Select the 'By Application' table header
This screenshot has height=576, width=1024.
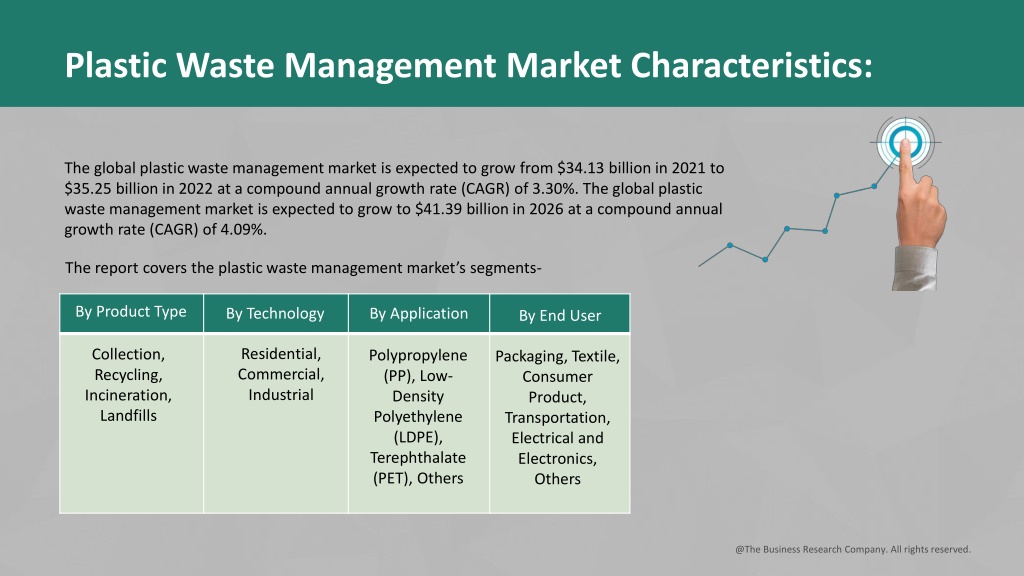(x=419, y=313)
